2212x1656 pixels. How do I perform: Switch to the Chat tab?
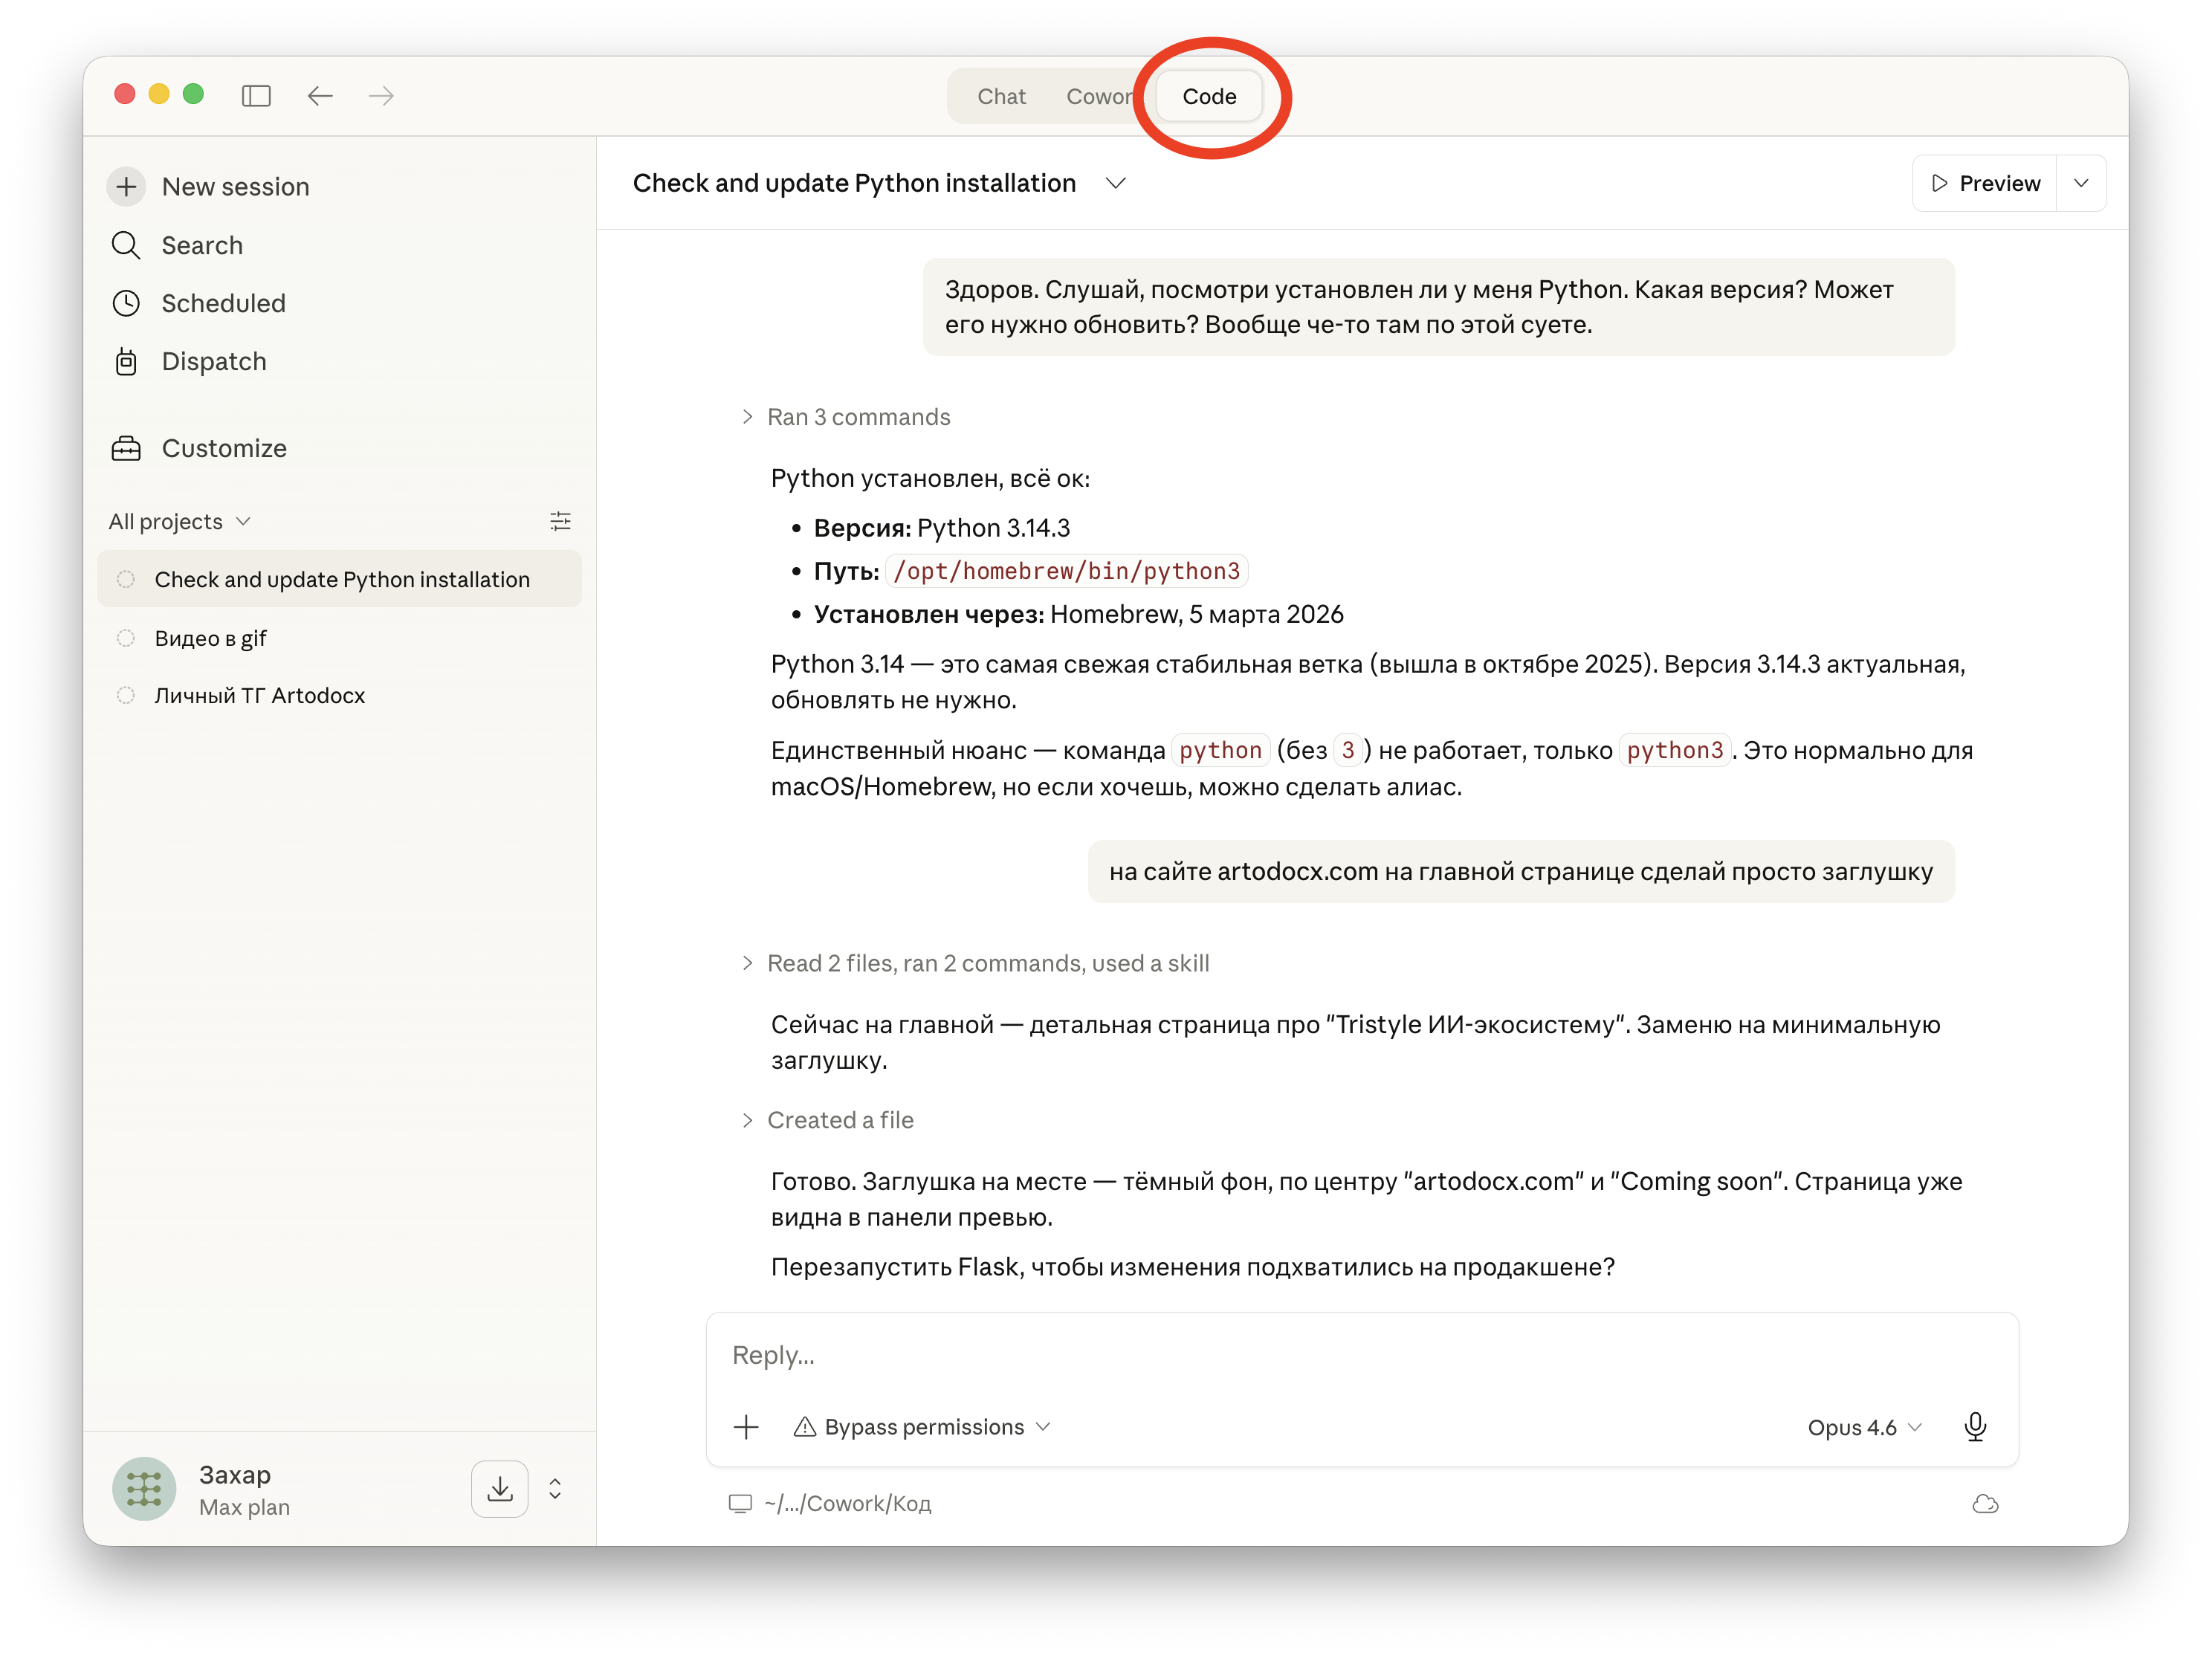[1001, 96]
